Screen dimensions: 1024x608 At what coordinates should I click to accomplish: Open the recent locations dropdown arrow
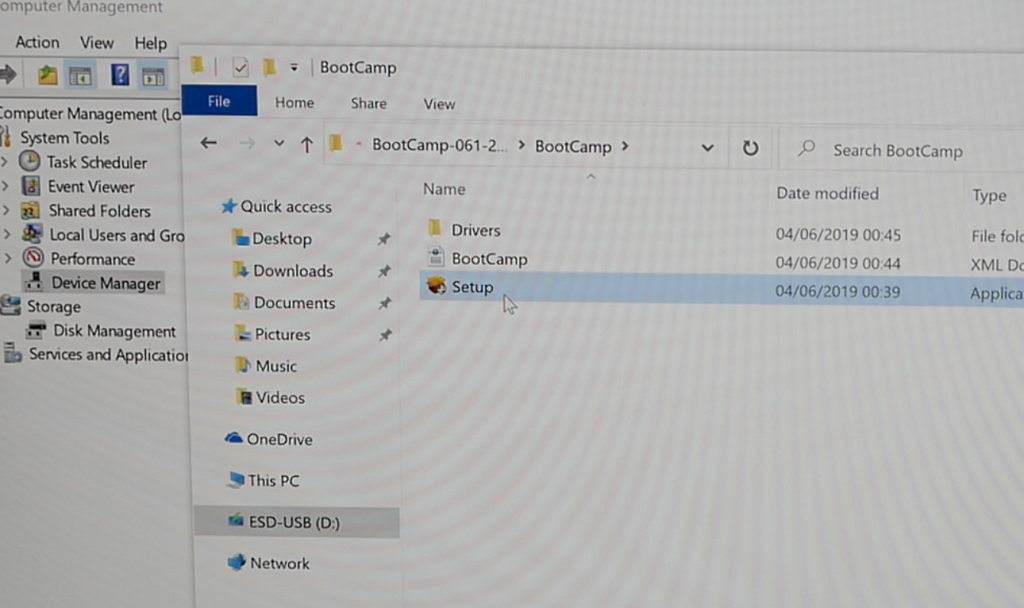click(279, 143)
